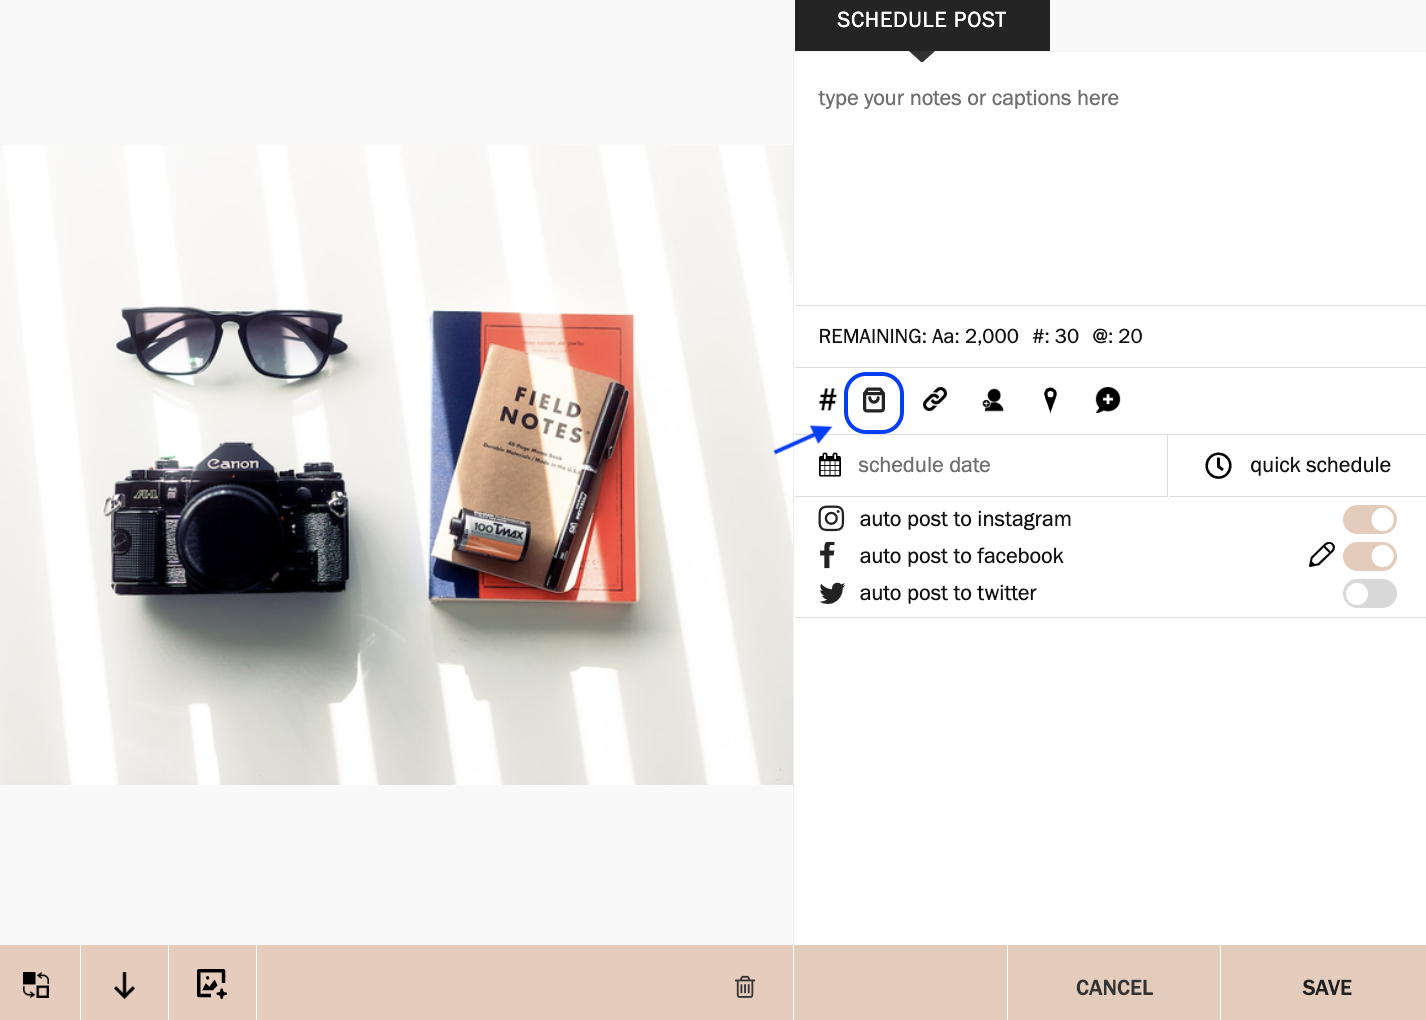Click the clock icon for quick schedule
1426x1020 pixels.
coord(1218,464)
